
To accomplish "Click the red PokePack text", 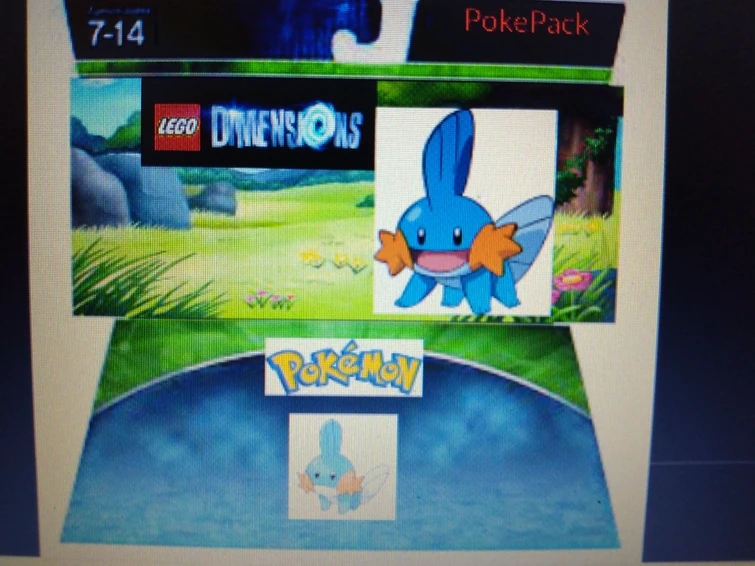I will pos(527,22).
